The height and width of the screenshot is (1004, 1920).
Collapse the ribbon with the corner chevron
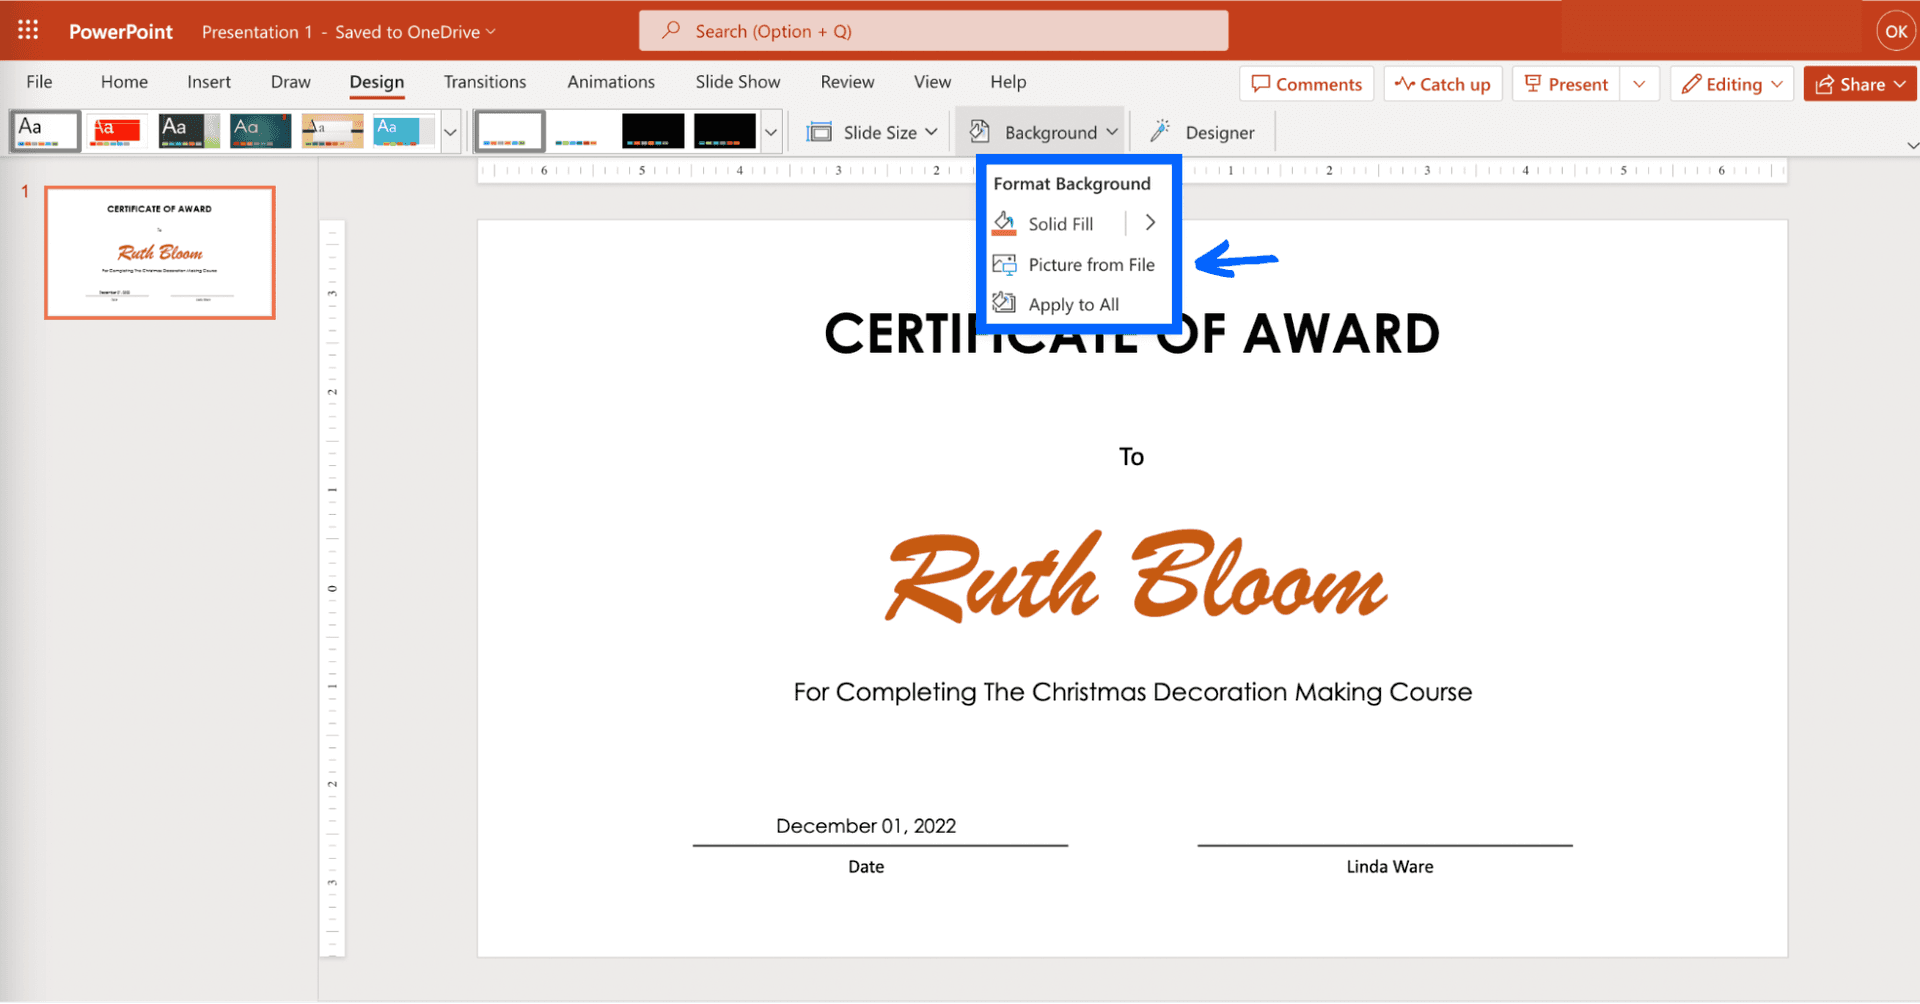click(x=1912, y=146)
